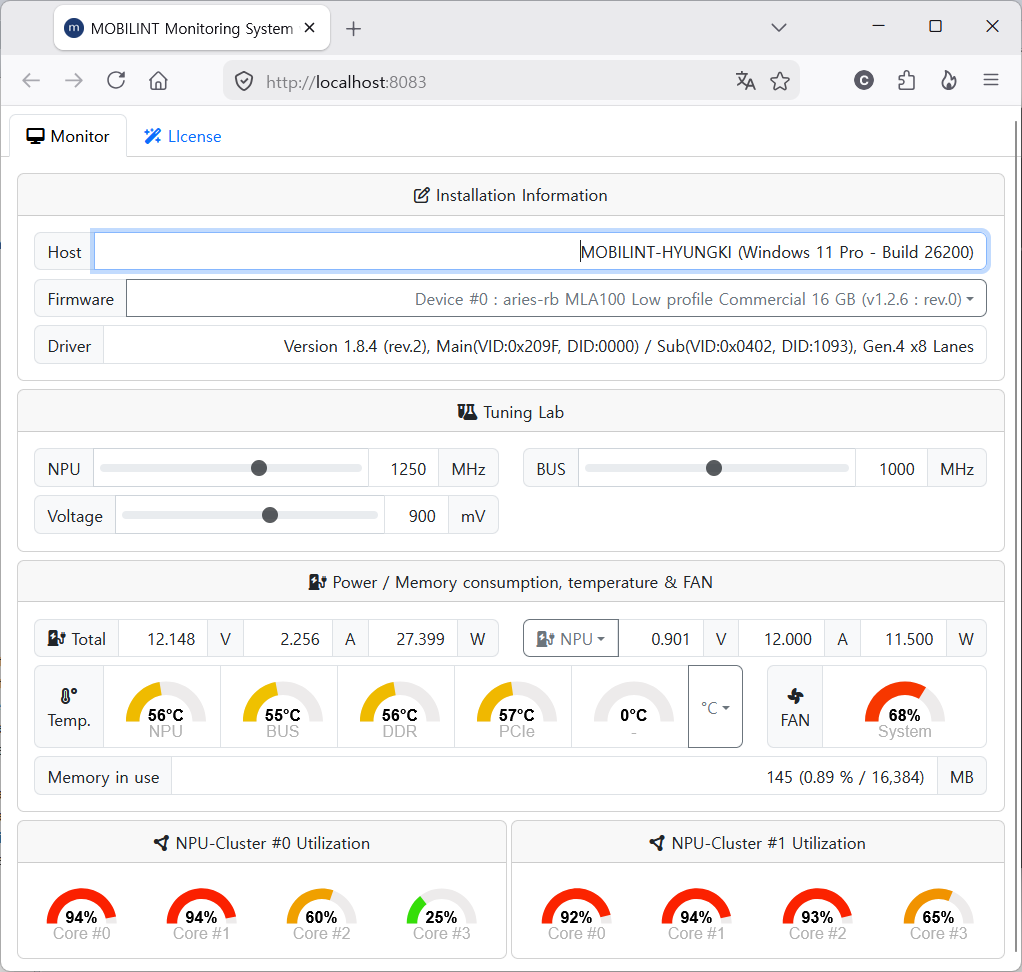This screenshot has width=1022, height=972.
Task: Click Cluster #1 Core #0 92% gauge
Action: tap(576, 915)
